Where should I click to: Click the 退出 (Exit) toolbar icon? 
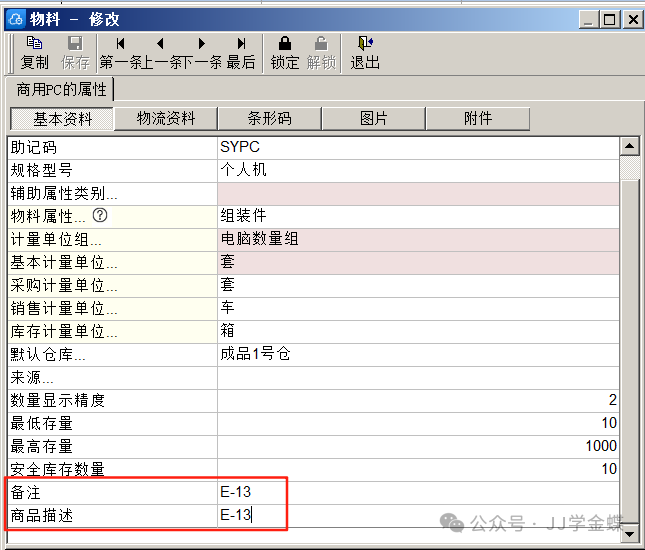pyautogui.click(x=365, y=52)
